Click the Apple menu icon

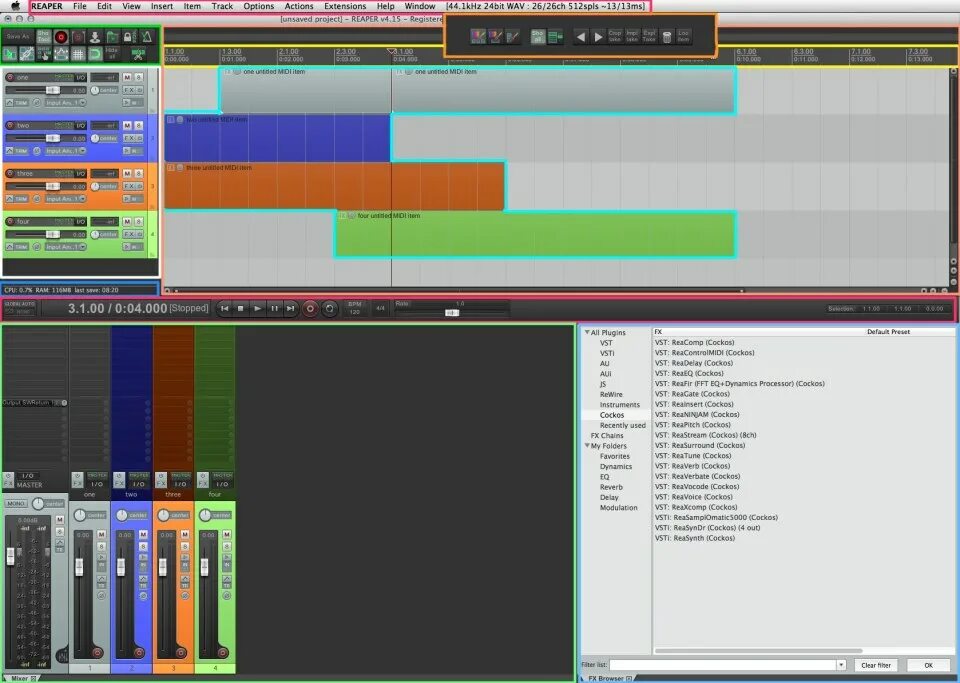(x=15, y=6)
